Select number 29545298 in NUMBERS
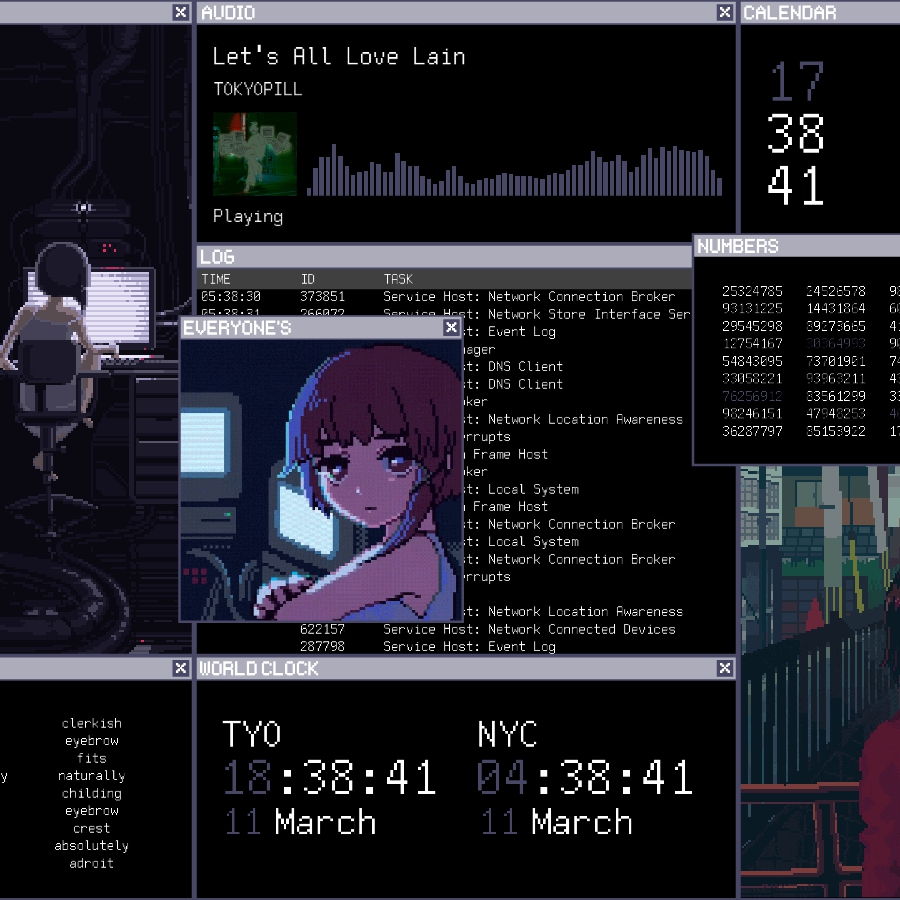The image size is (900, 900). (752, 326)
